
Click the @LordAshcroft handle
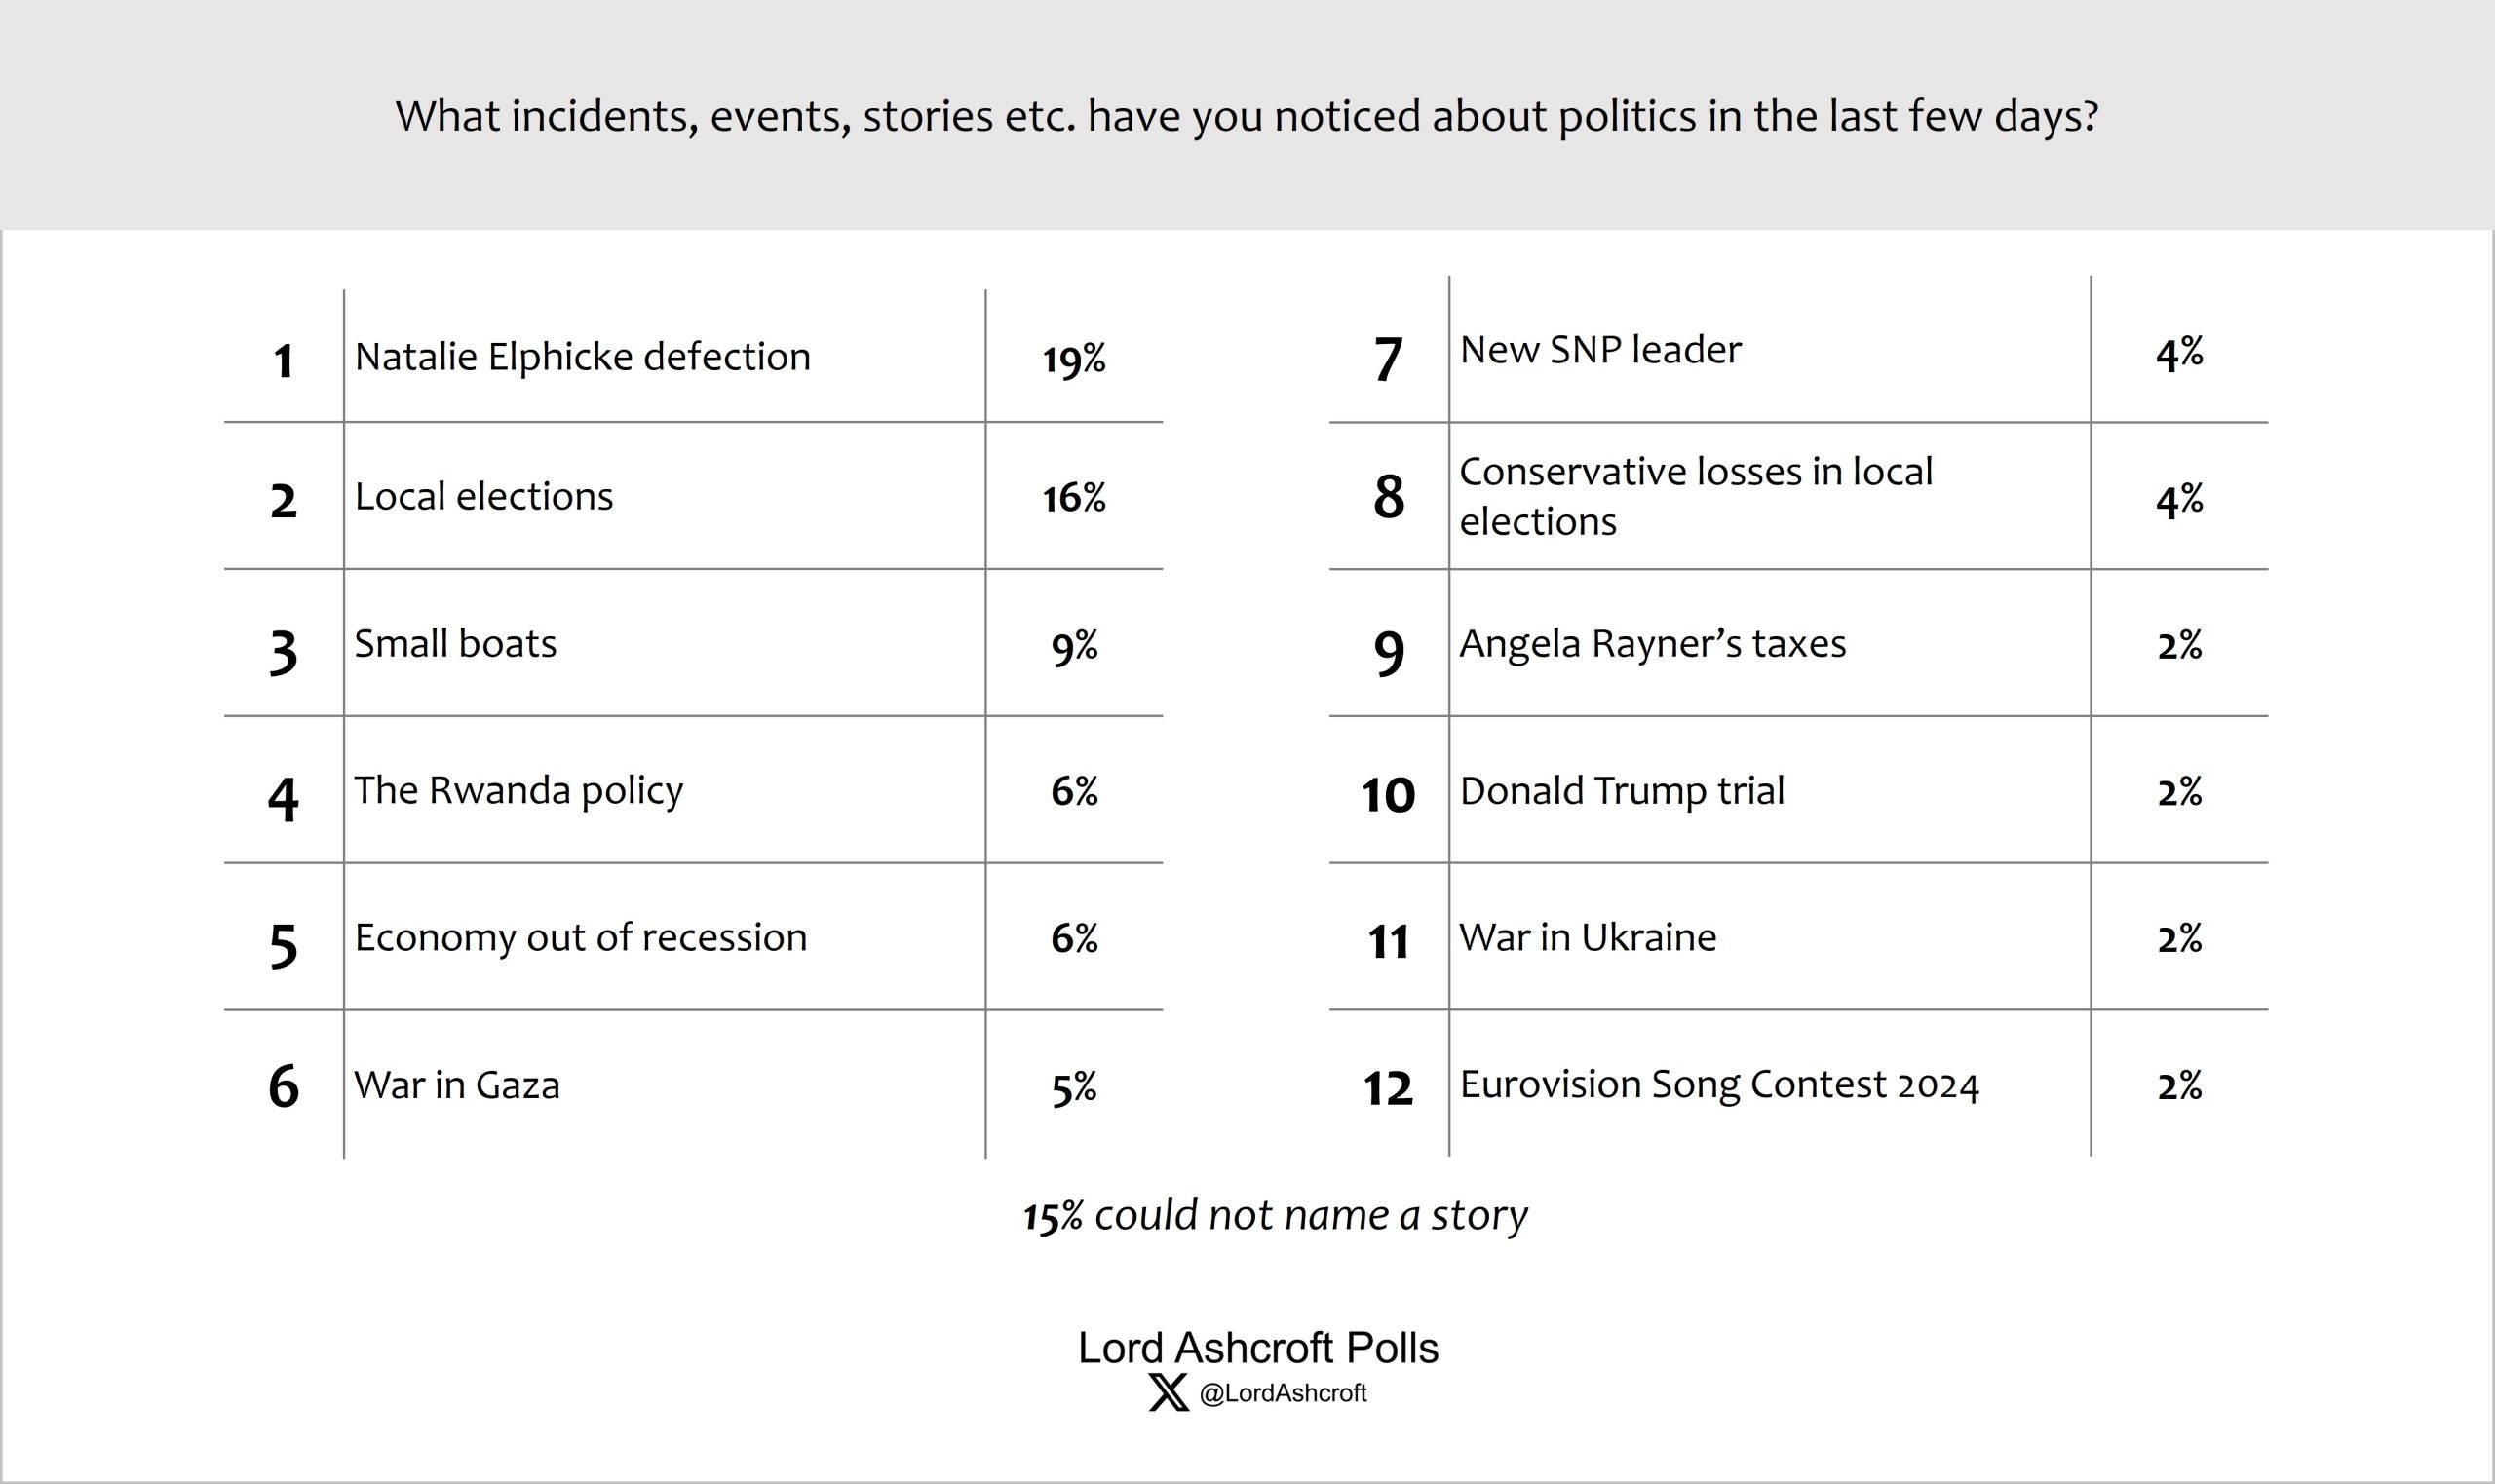1283,1393
